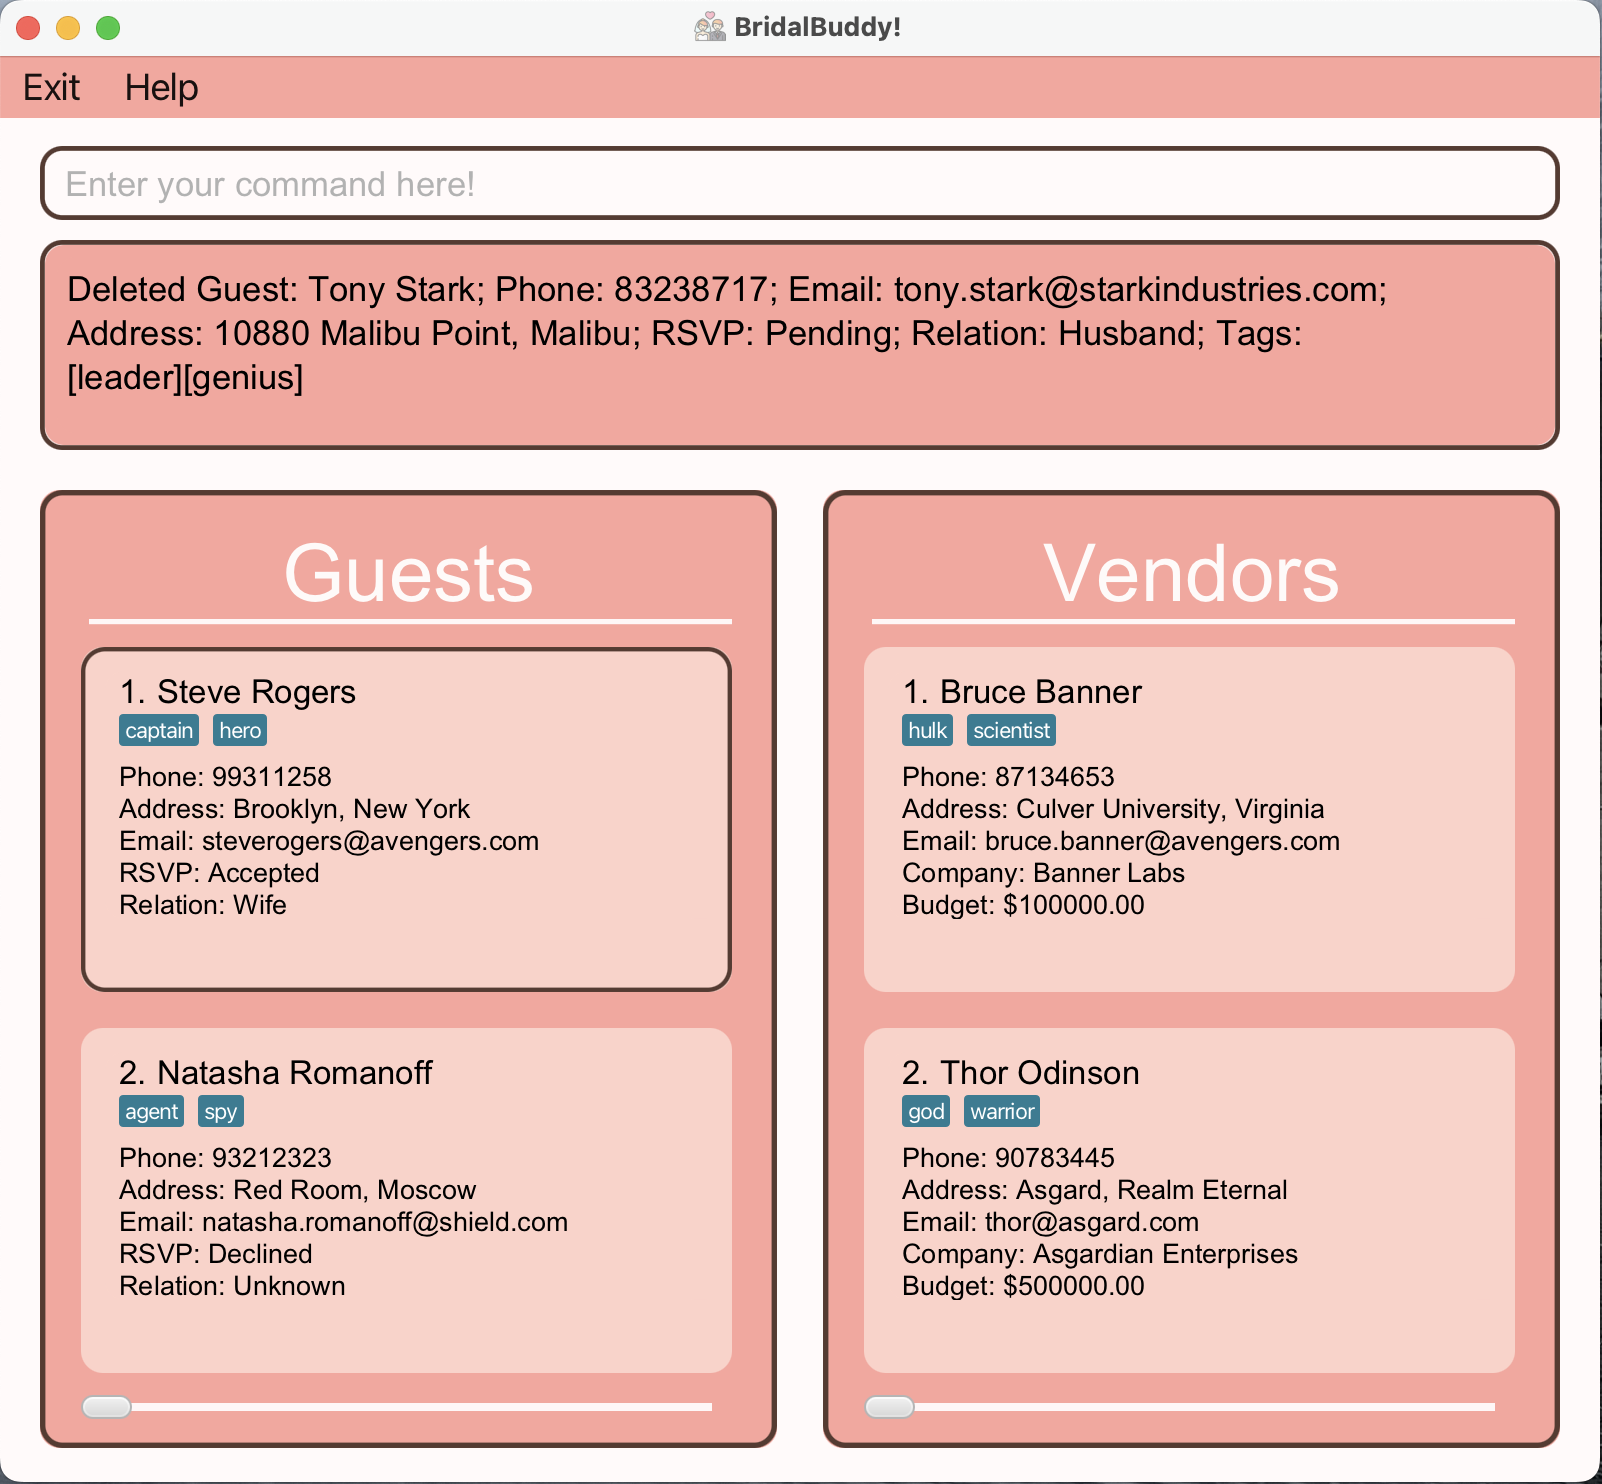Click 'Phone: 90783445' text
This screenshot has height=1484, width=1602.
[x=1008, y=1158]
